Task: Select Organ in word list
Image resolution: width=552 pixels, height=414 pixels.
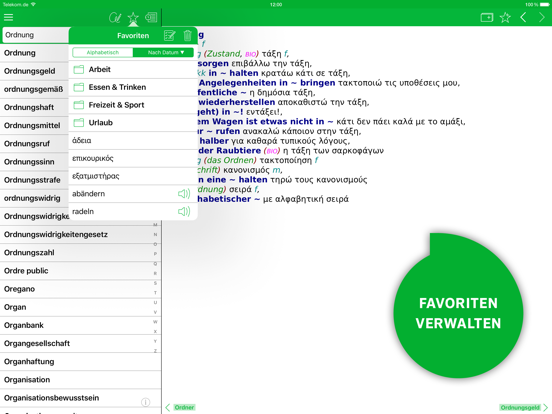Action: click(80, 307)
